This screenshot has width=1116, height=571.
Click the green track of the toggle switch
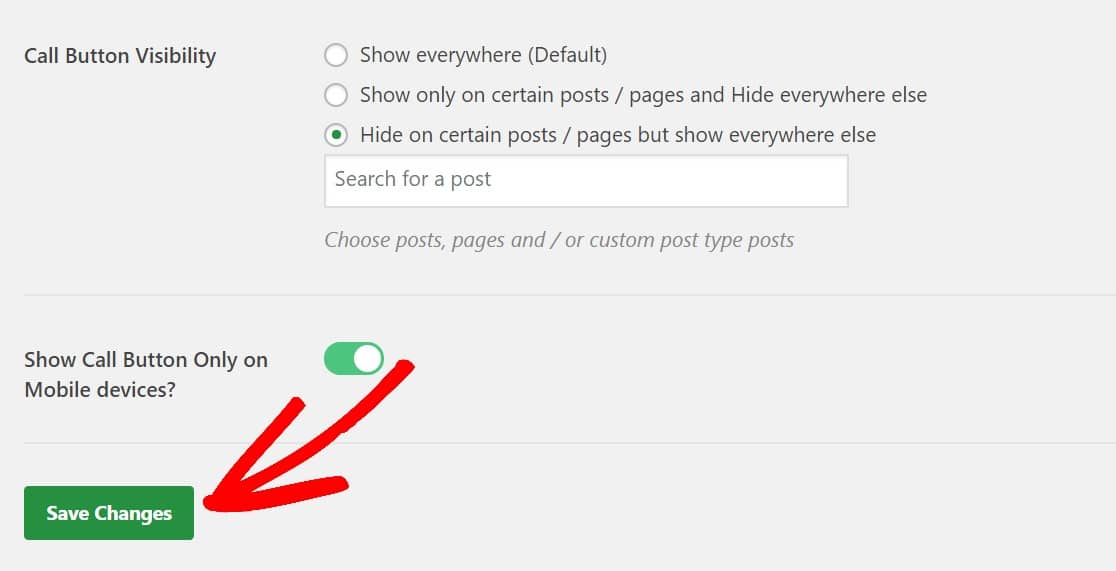coord(337,359)
